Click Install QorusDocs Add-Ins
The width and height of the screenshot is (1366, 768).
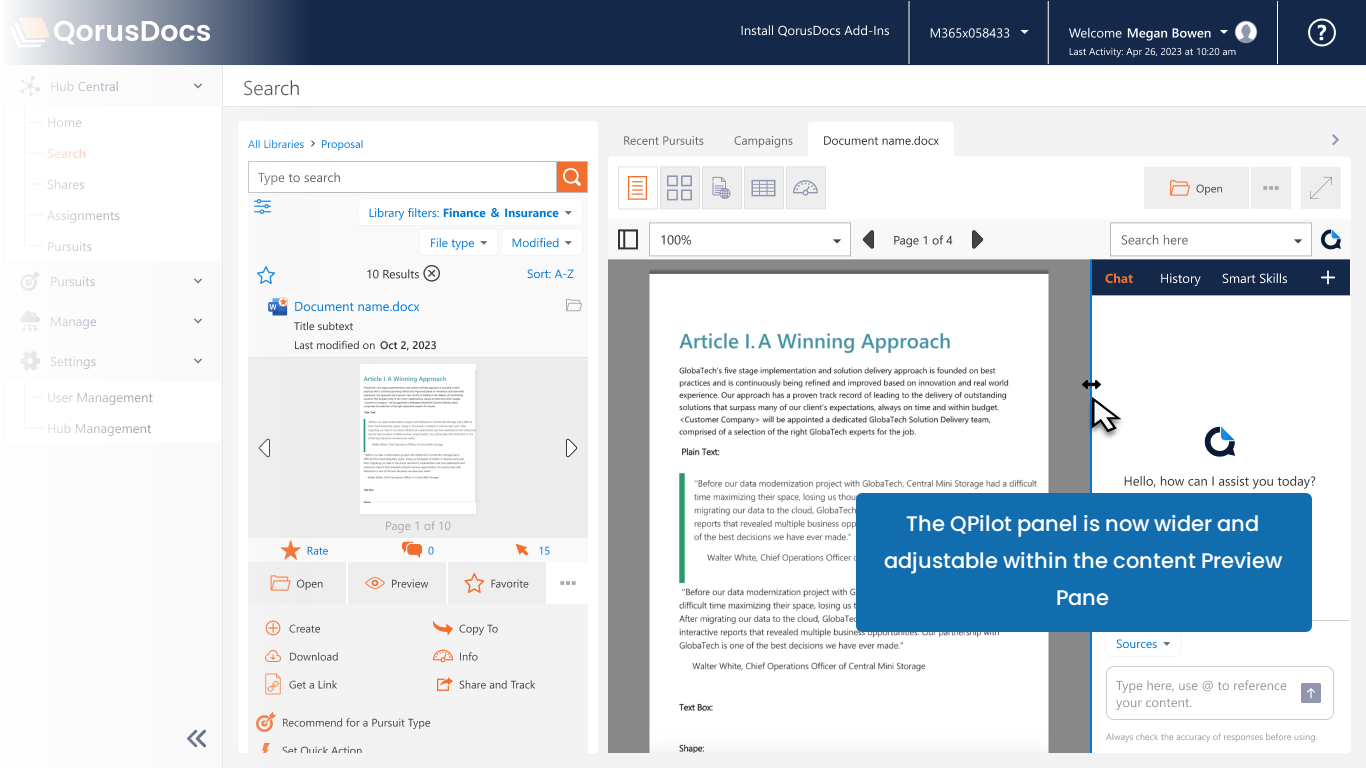[815, 30]
